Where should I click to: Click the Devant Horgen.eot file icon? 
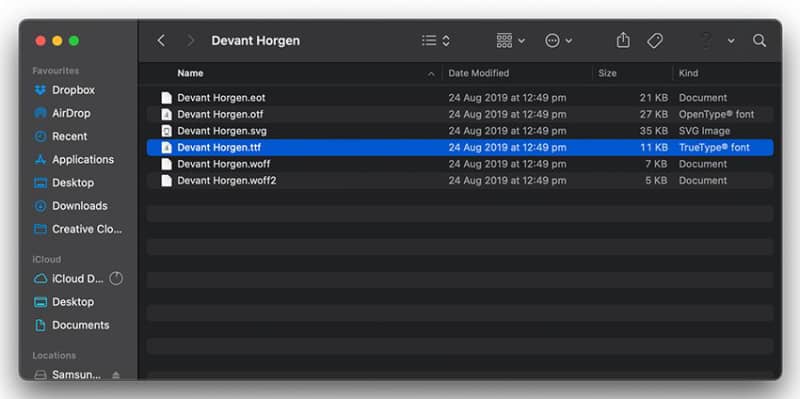point(166,97)
